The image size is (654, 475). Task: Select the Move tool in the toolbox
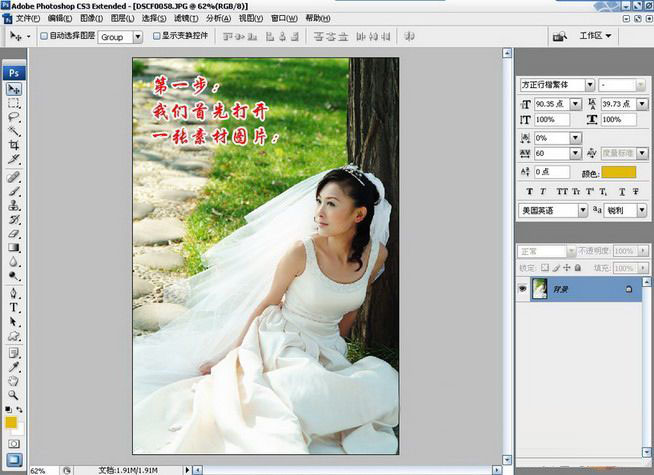[x=14, y=89]
